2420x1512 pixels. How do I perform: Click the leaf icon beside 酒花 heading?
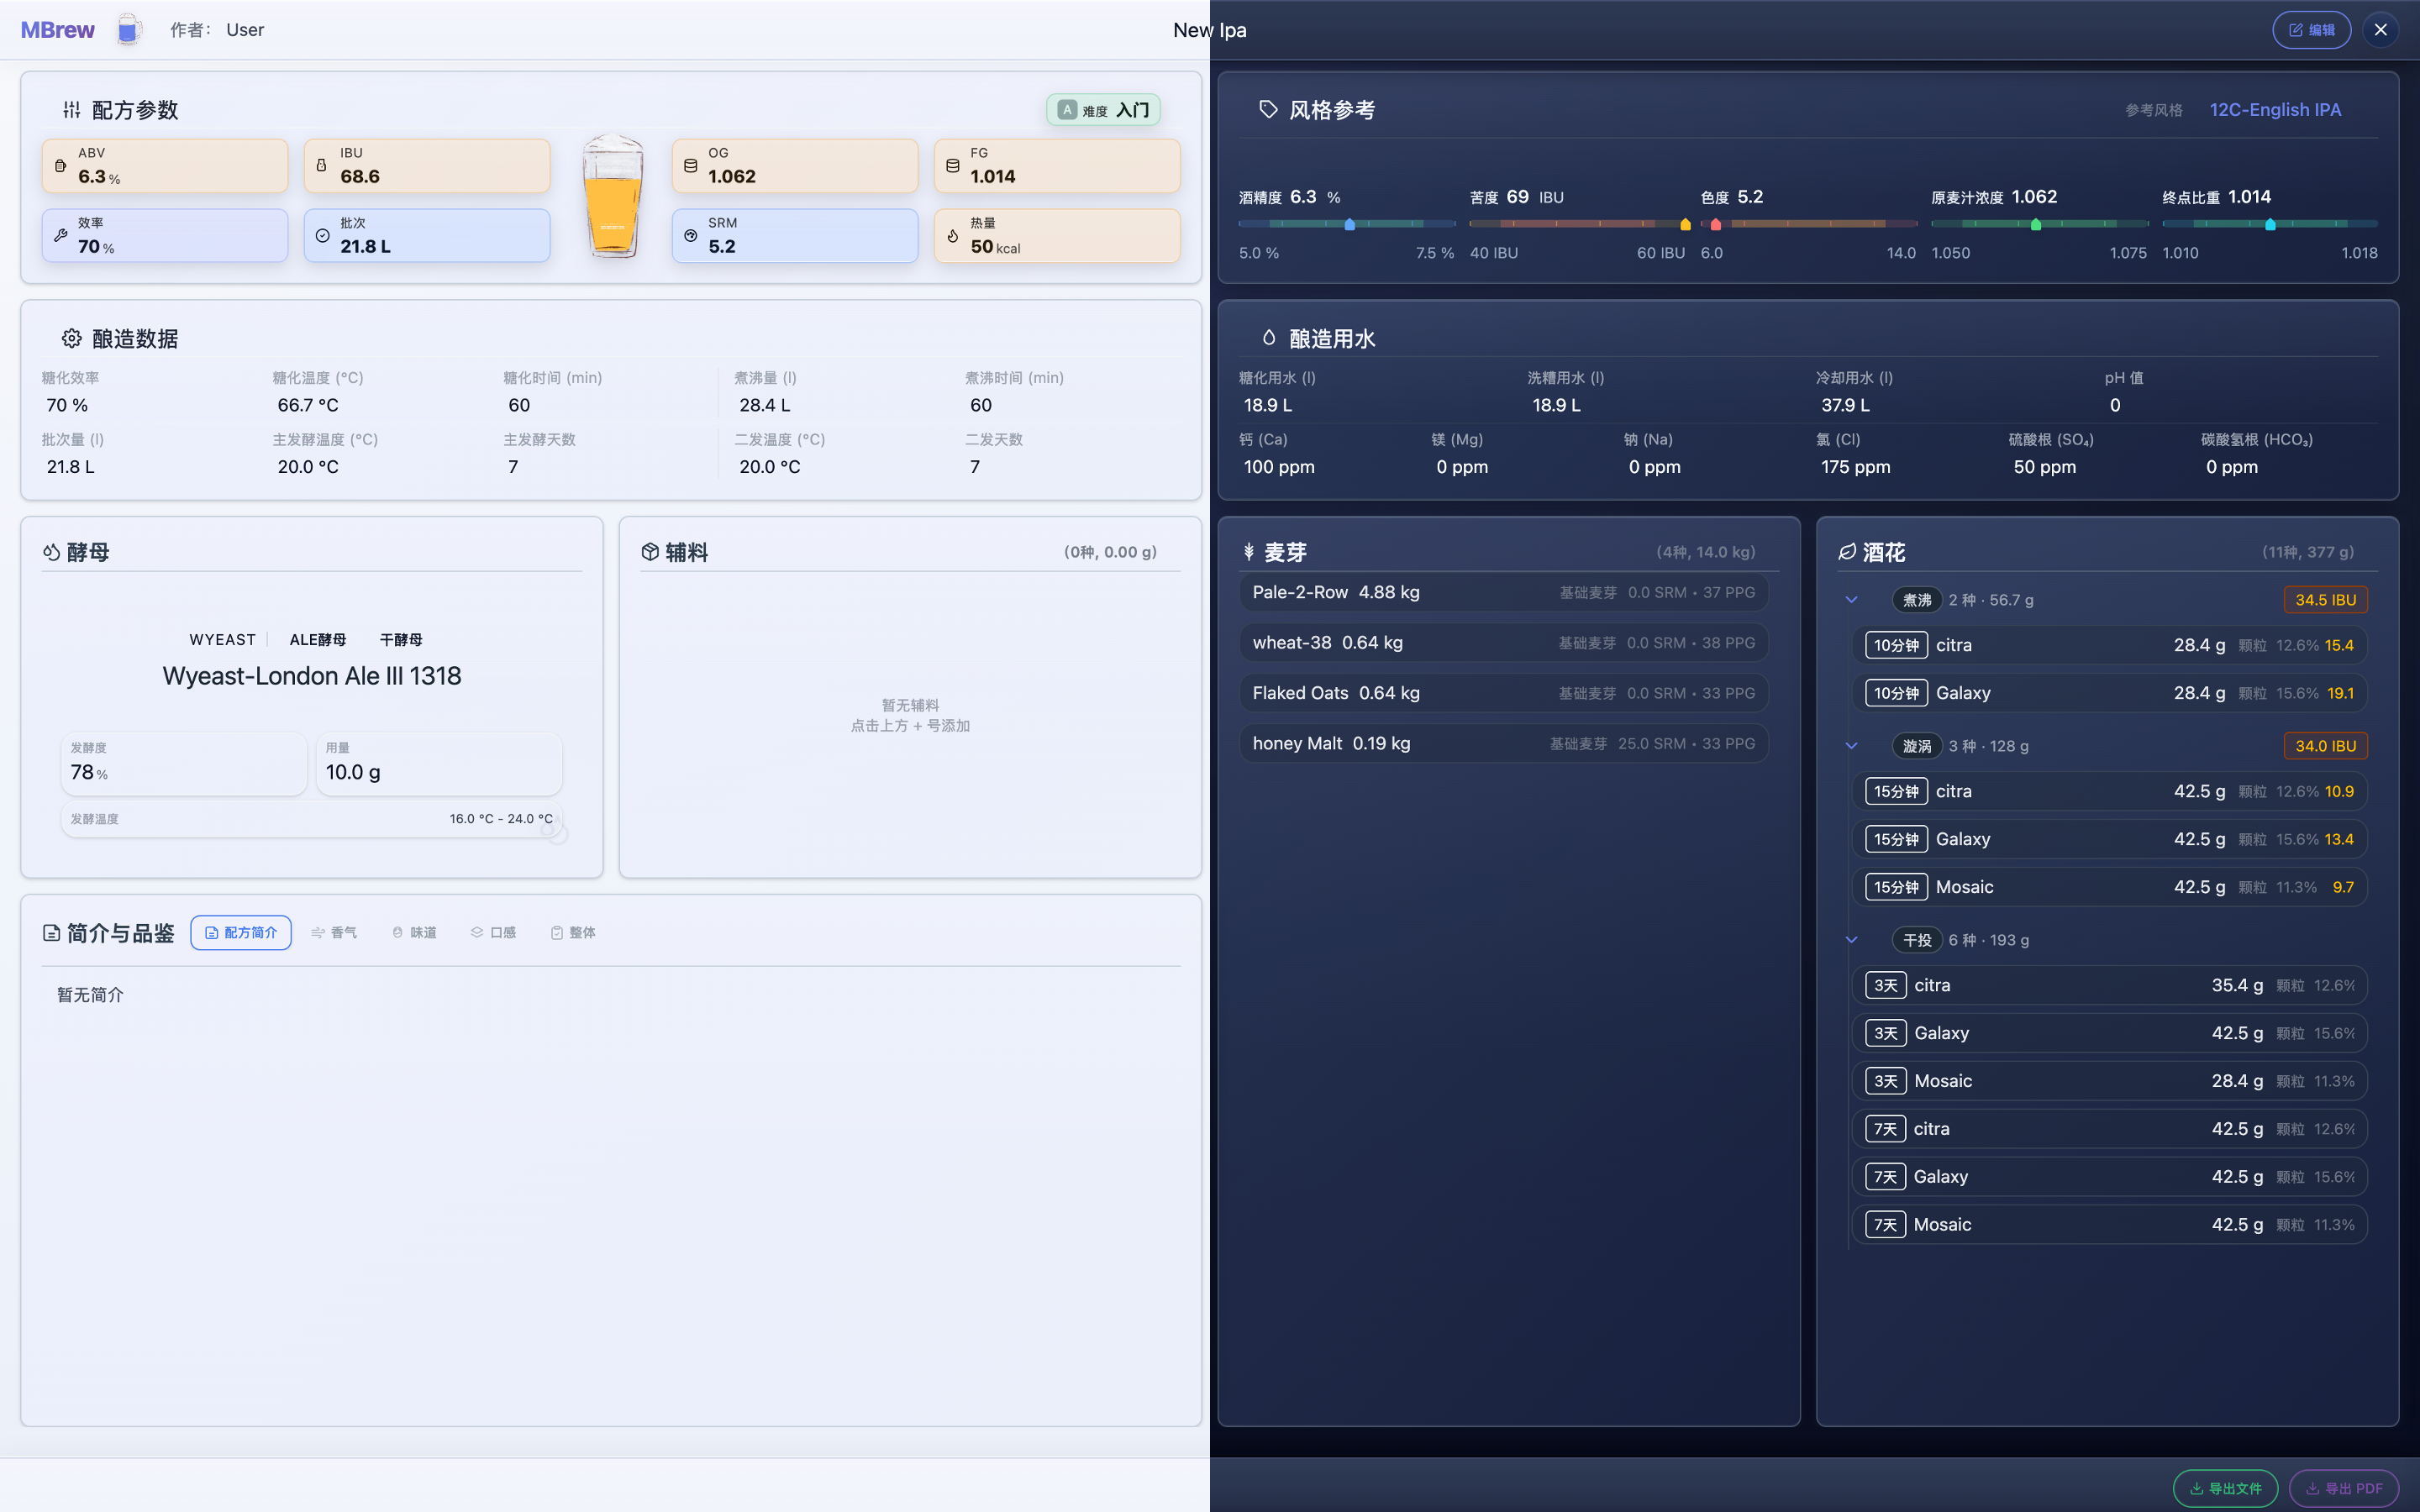1847,552
